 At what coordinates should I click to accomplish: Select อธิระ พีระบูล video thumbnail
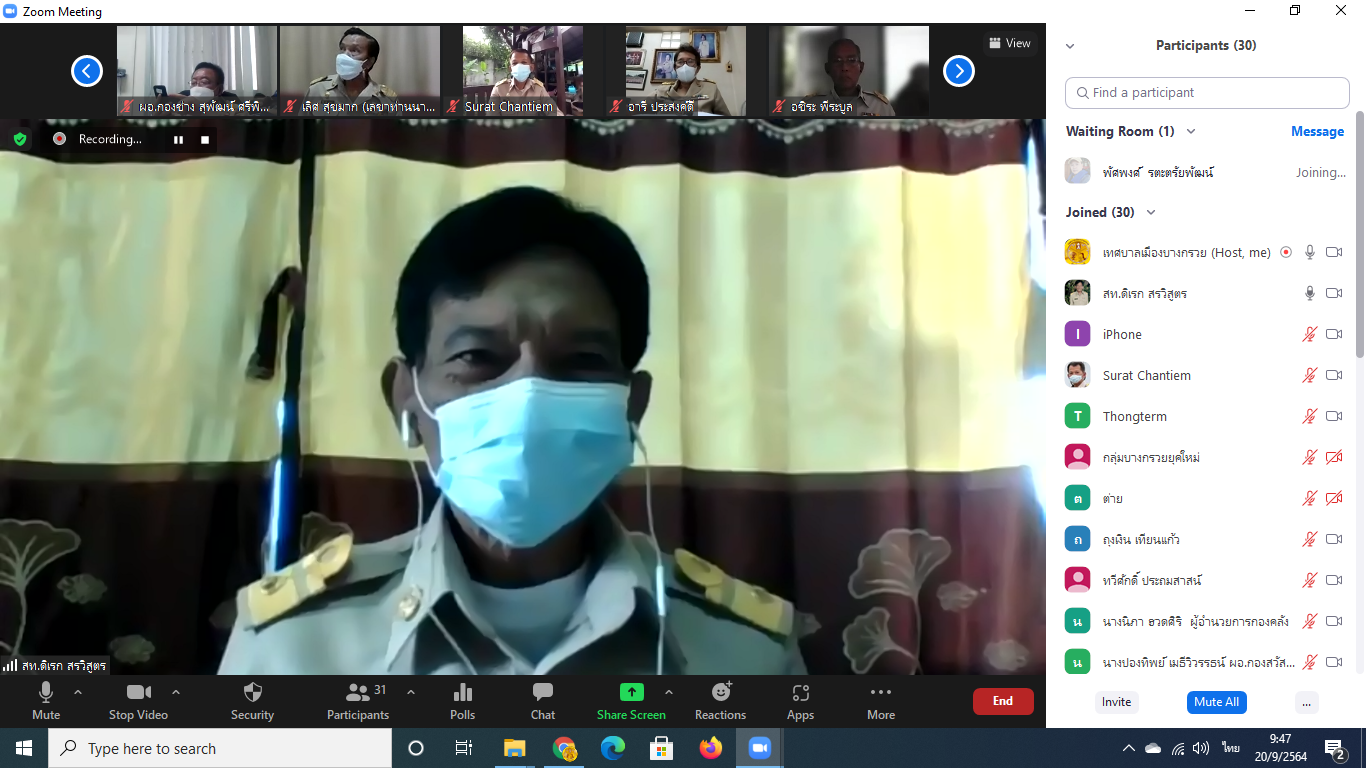pyautogui.click(x=848, y=71)
